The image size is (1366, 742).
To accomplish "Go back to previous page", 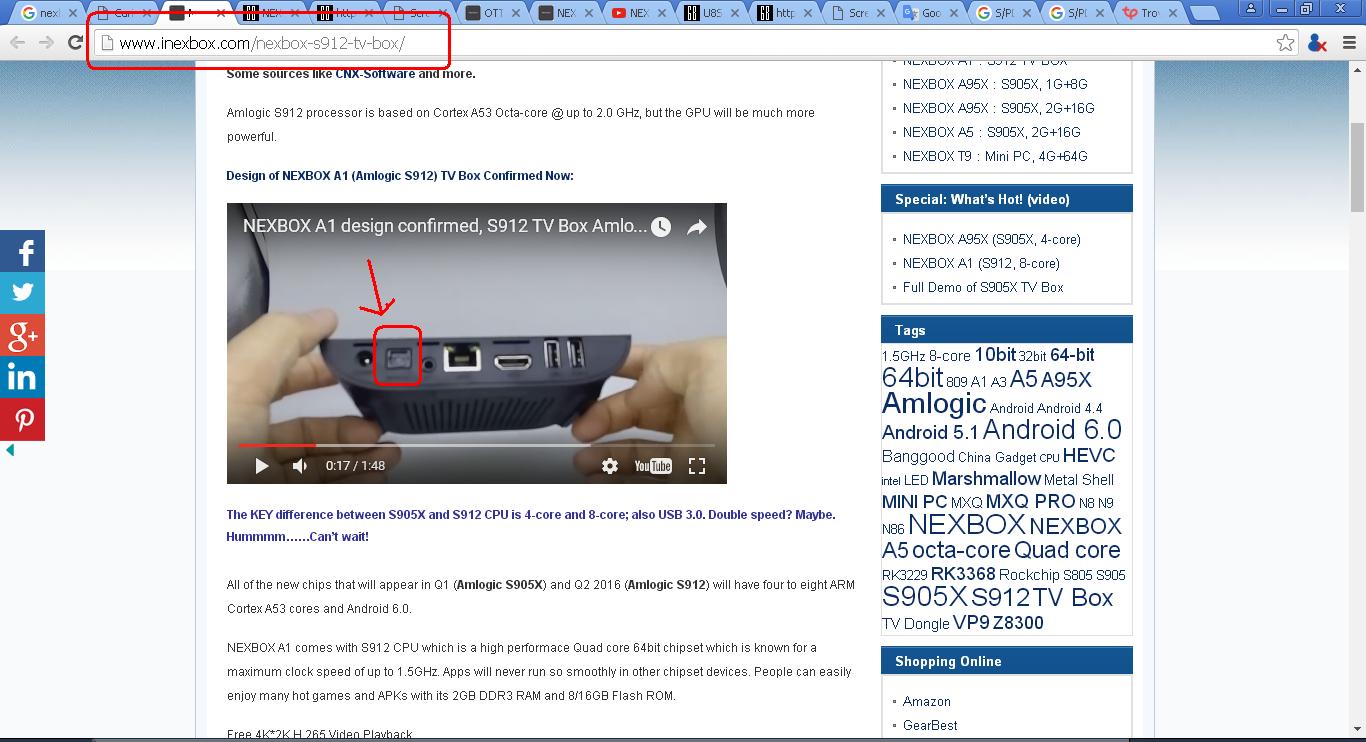I will 17,43.
